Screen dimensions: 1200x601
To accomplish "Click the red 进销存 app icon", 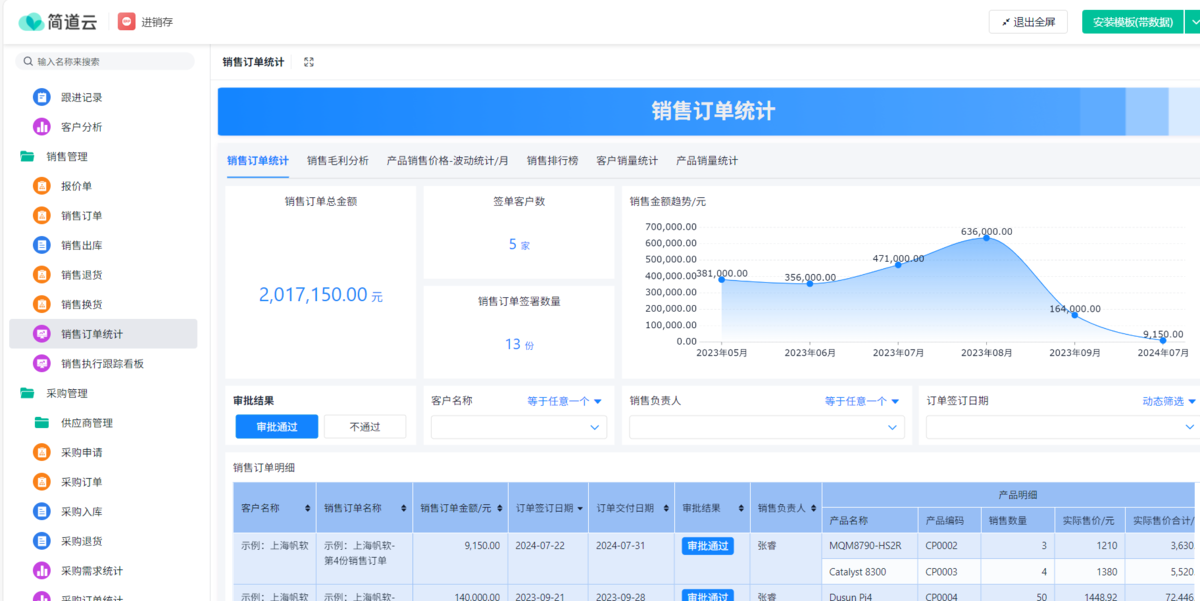I will click(127, 22).
